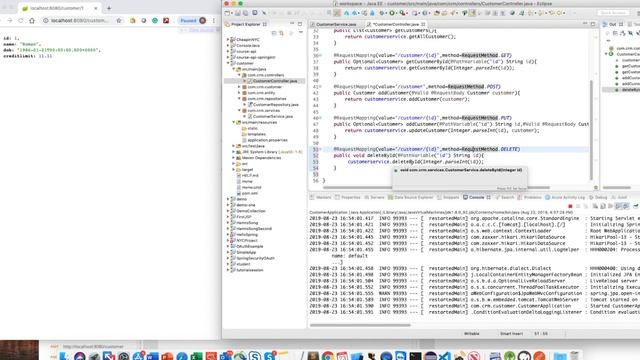The height and width of the screenshot is (360, 640).
Task: Collapse the com.crm.repositories package
Action: click(x=240, y=98)
